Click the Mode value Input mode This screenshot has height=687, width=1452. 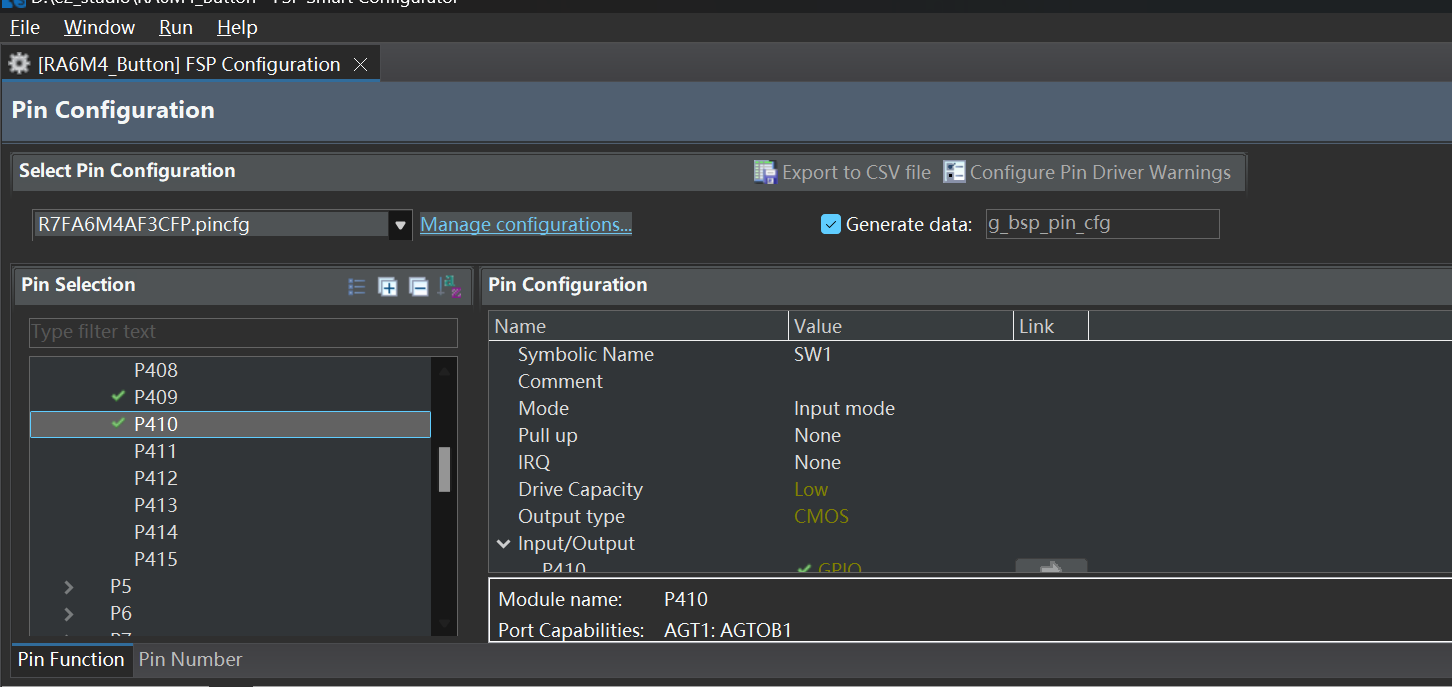point(844,409)
